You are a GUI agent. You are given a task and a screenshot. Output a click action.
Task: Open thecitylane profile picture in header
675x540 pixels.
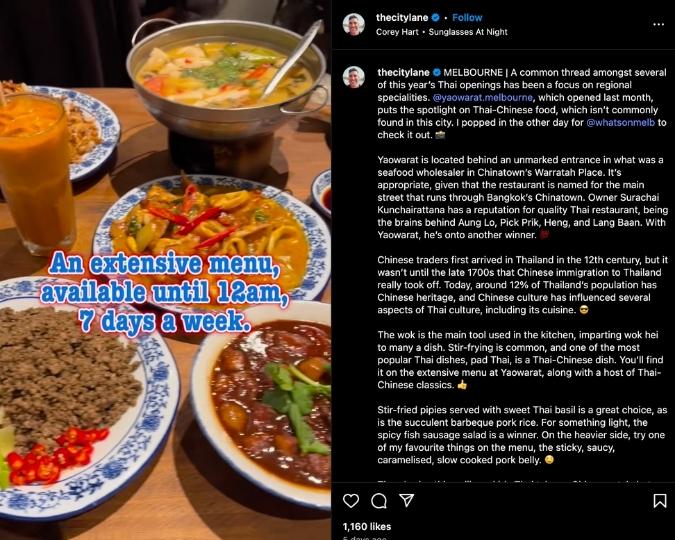pyautogui.click(x=354, y=24)
